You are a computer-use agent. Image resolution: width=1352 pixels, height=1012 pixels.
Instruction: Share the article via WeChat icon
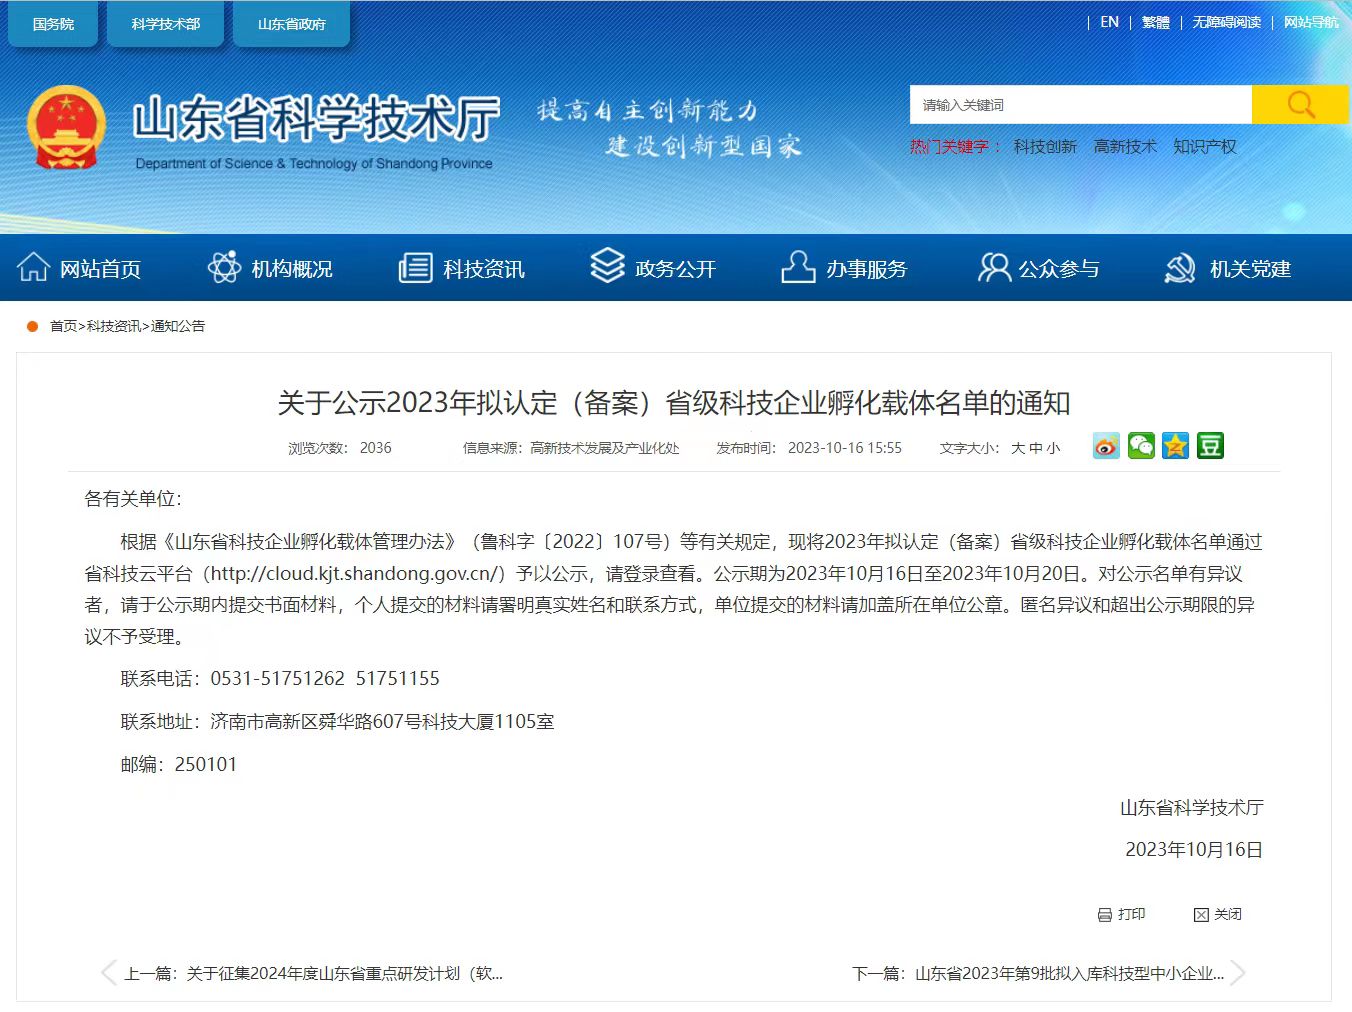coord(1141,446)
